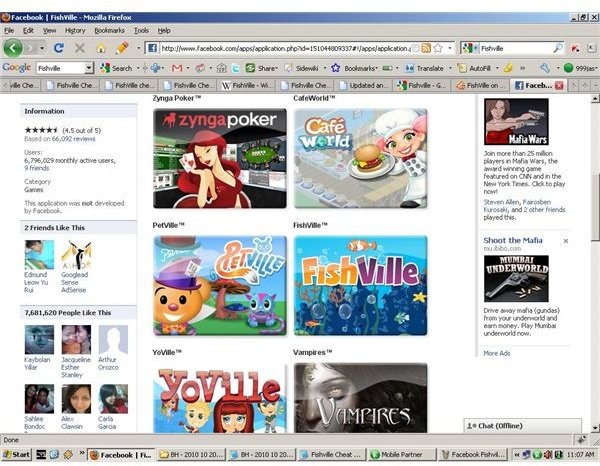Go to the Home page icon
This screenshot has height=466, width=600.
(101, 48)
